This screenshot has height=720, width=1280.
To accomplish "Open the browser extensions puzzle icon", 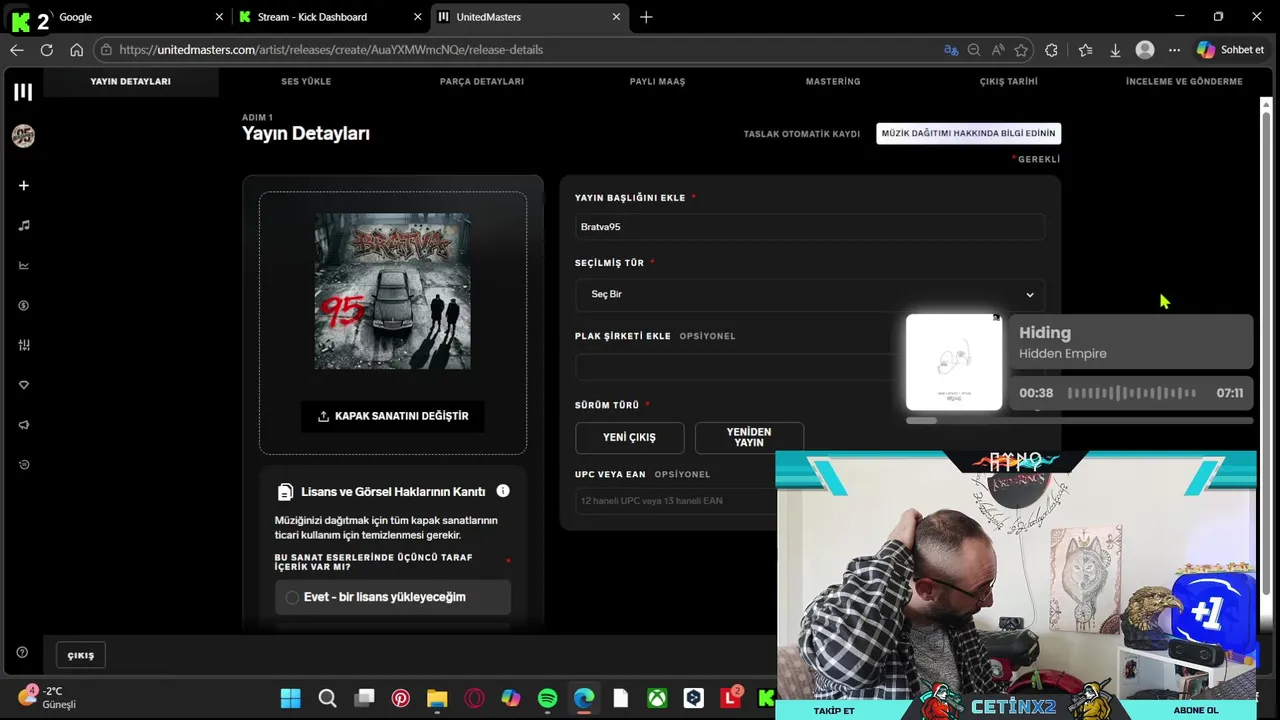I will (x=1051, y=50).
